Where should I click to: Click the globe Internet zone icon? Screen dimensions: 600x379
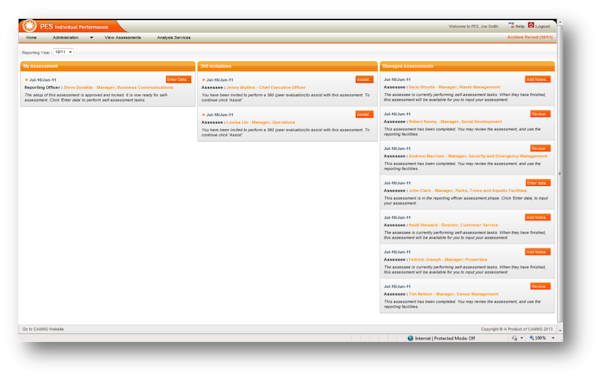pyautogui.click(x=410, y=338)
